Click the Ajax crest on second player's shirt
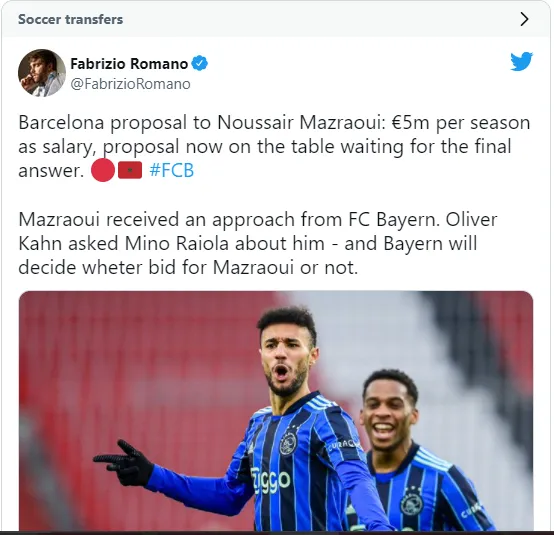554x535 pixels. click(411, 502)
